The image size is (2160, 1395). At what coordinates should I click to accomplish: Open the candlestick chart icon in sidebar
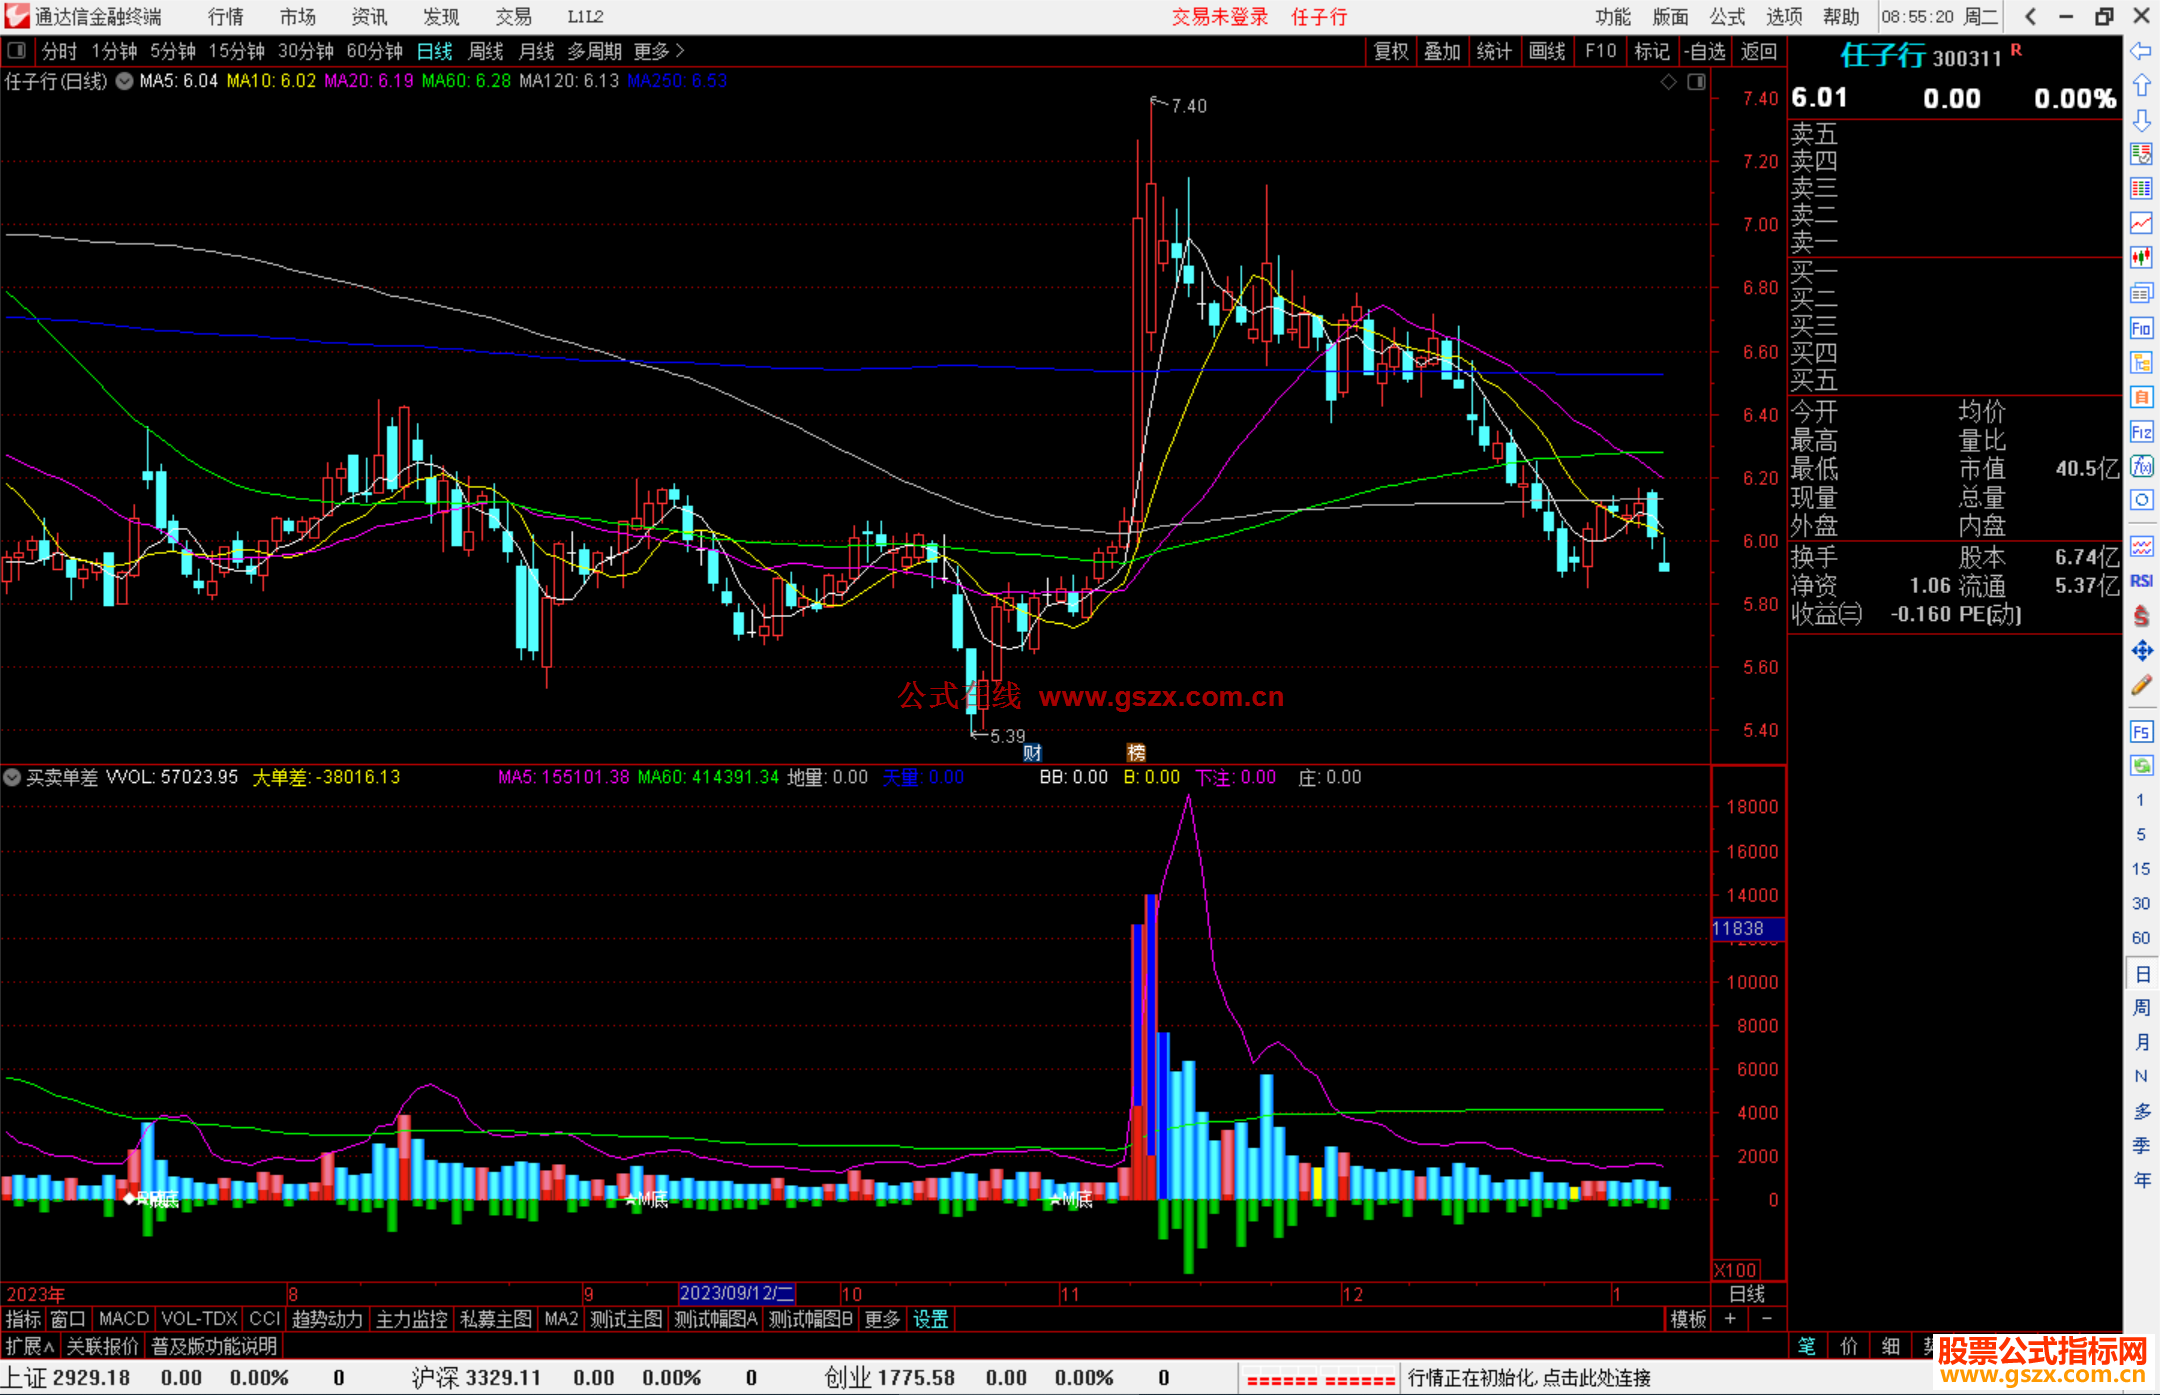(2141, 257)
